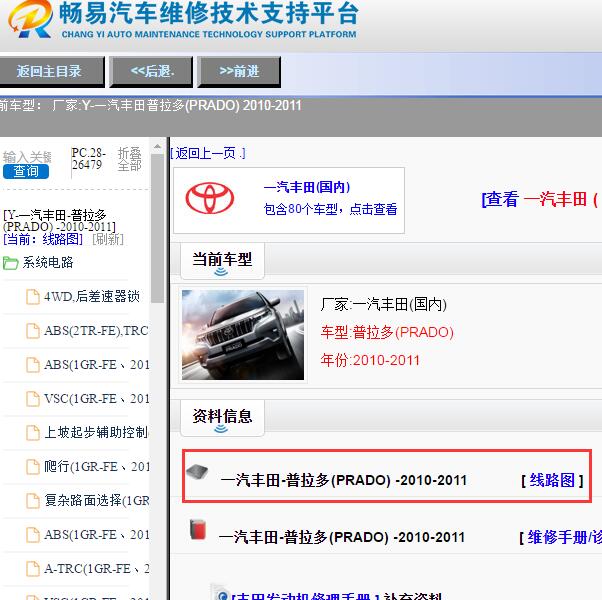Viewport: 602px width, 600px height.
Task: Click the document icon beside 4WD,后差速器锁
Action: click(33, 297)
